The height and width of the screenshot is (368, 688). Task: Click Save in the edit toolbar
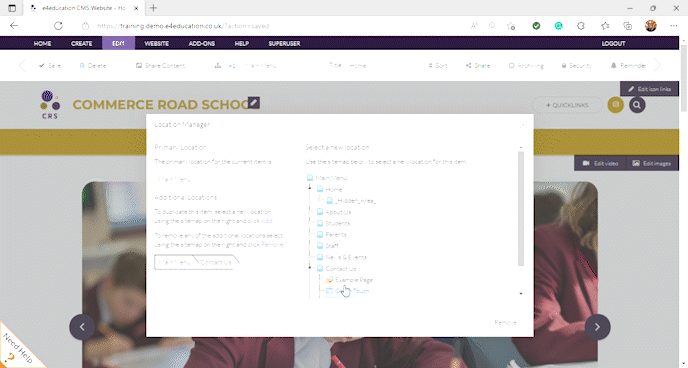[50, 65]
